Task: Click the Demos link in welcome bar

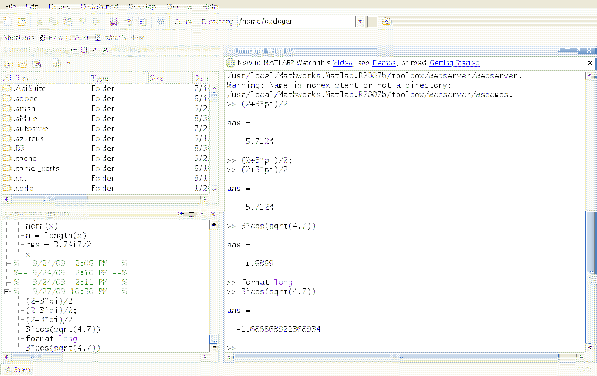Action: (384, 63)
